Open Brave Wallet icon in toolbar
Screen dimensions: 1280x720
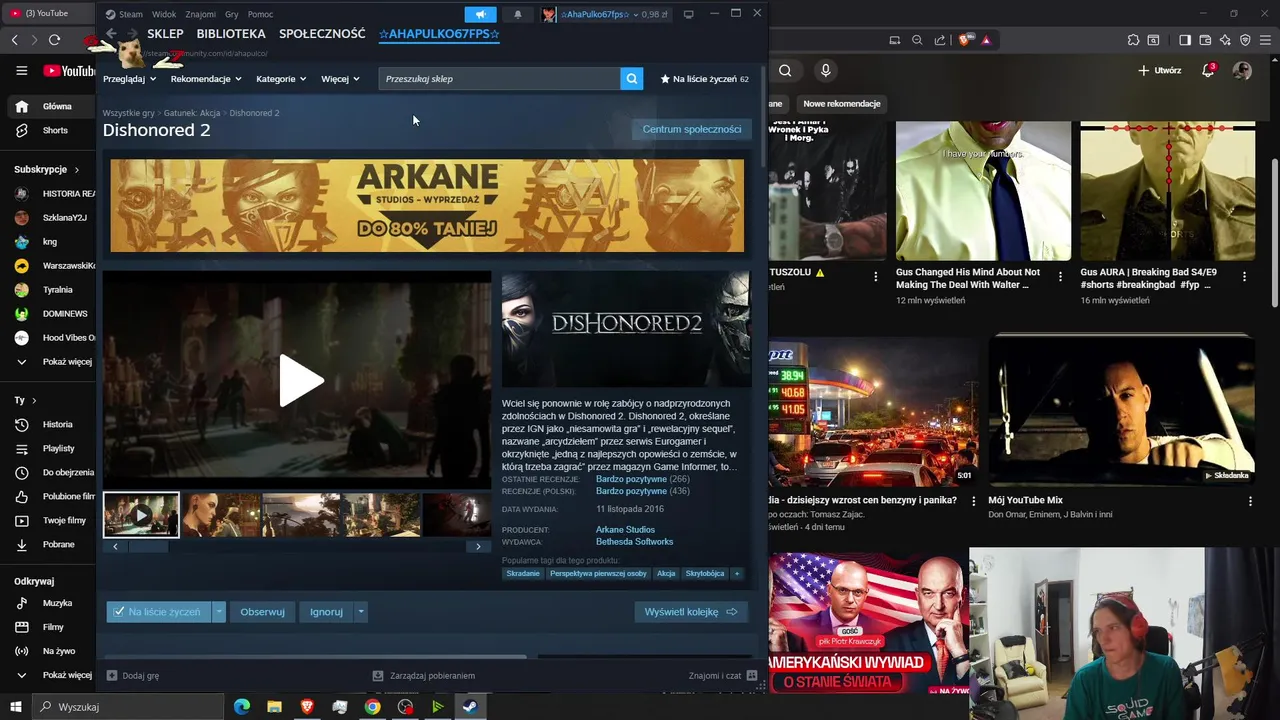coord(1205,40)
